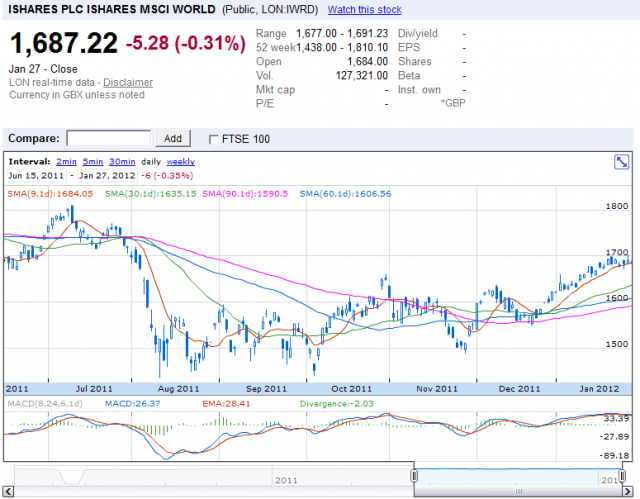Switch the interval to 5min

93,162
